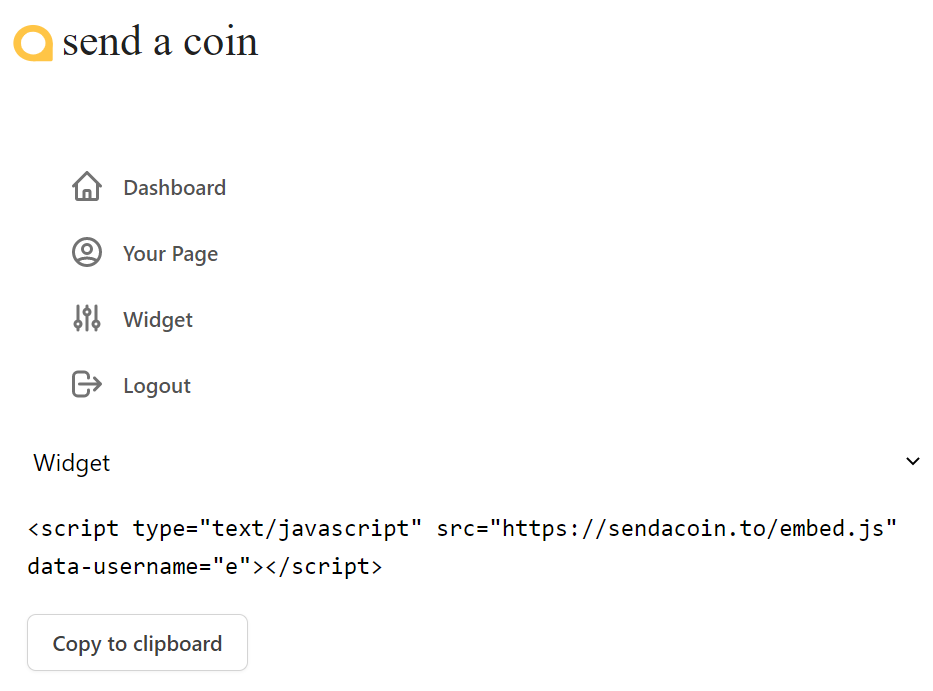Click the house outline icon in sidebar
The width and height of the screenshot is (933, 691).
coord(87,186)
